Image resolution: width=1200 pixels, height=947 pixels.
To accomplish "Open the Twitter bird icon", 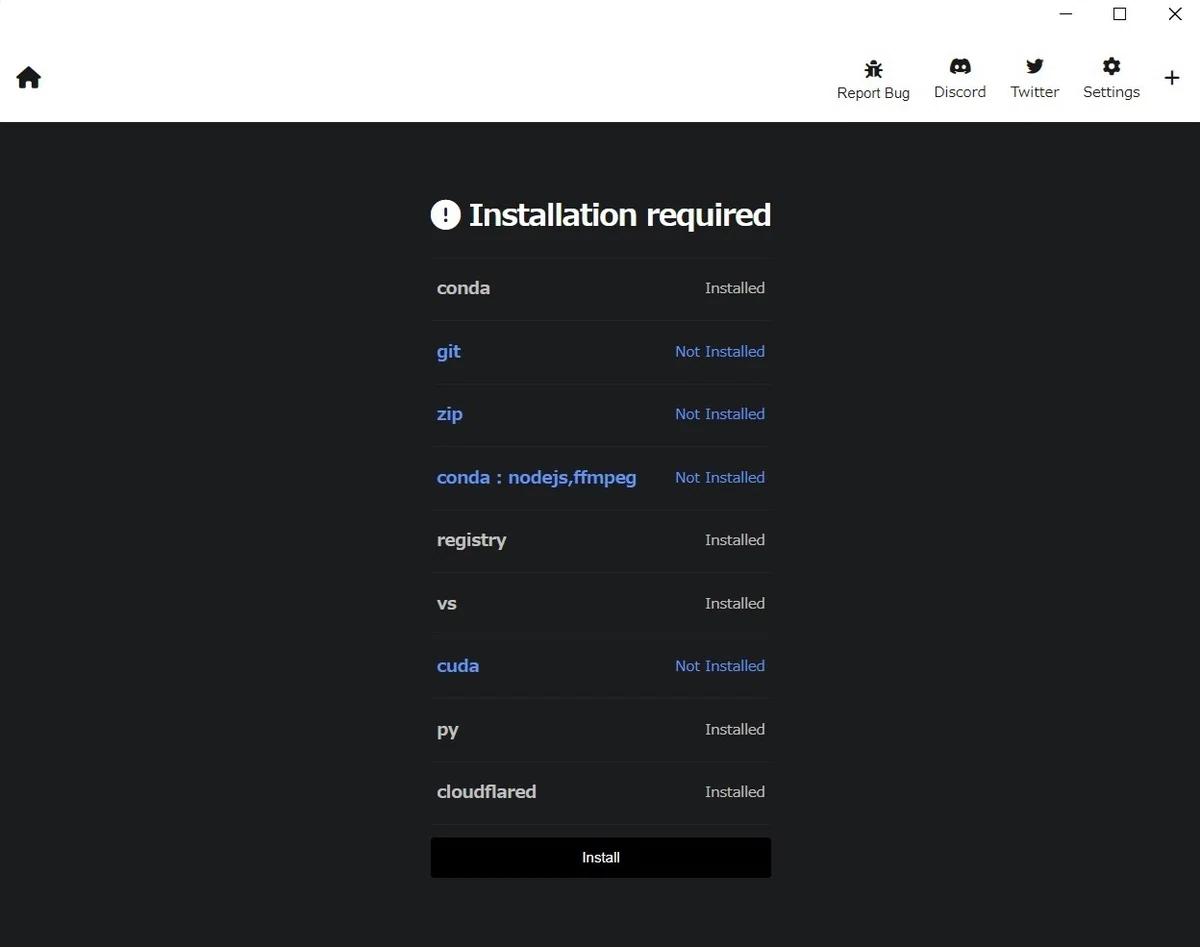I will [1034, 66].
